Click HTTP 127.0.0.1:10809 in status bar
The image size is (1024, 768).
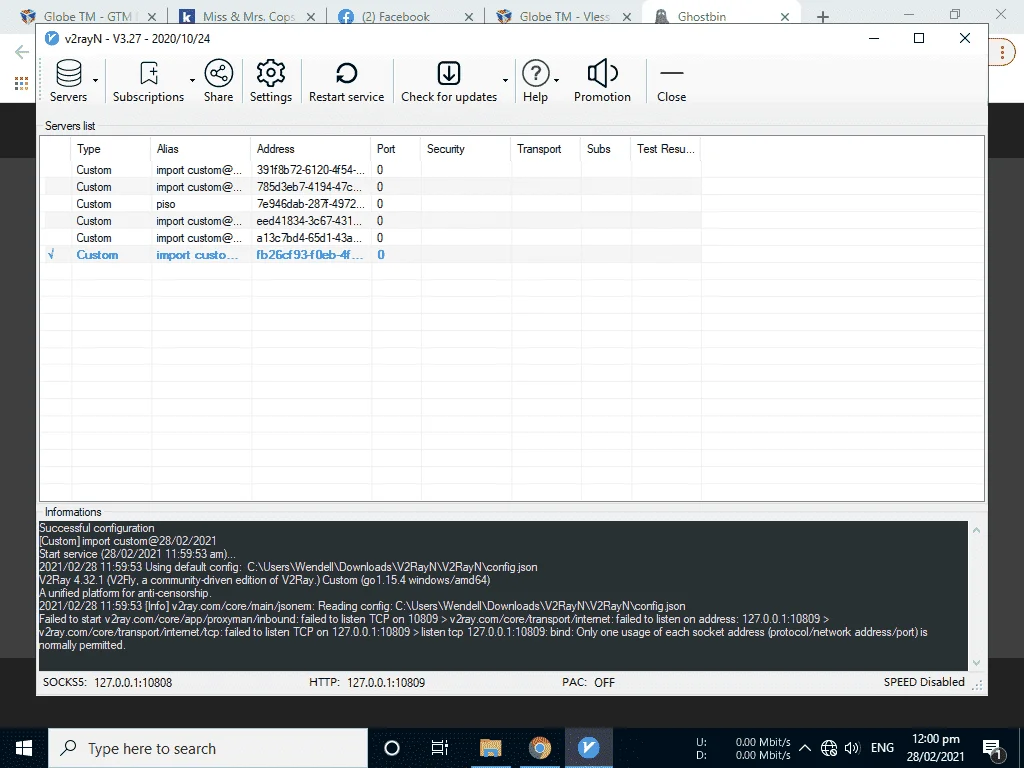[x=367, y=682]
